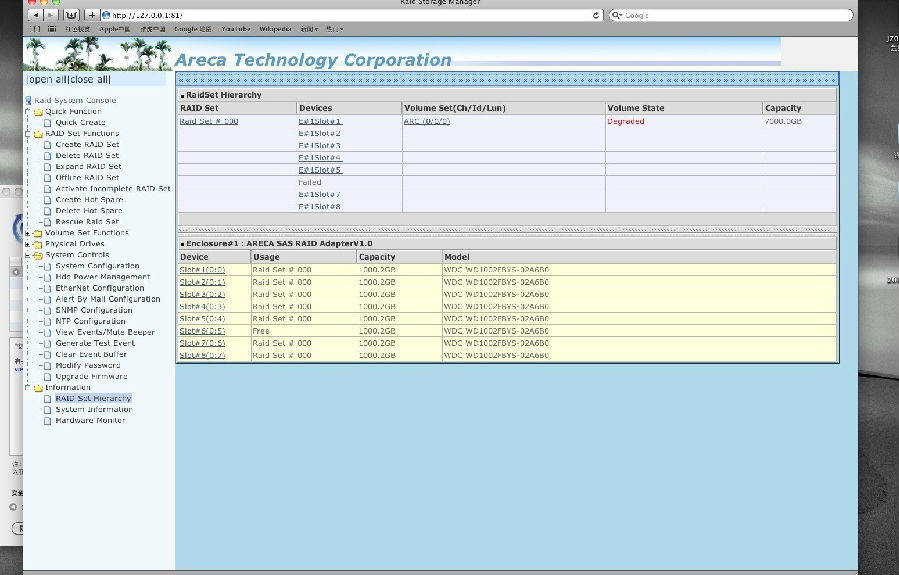Click the page icon beside Quick Create
Screen dimensions: 899x575
tap(48, 123)
